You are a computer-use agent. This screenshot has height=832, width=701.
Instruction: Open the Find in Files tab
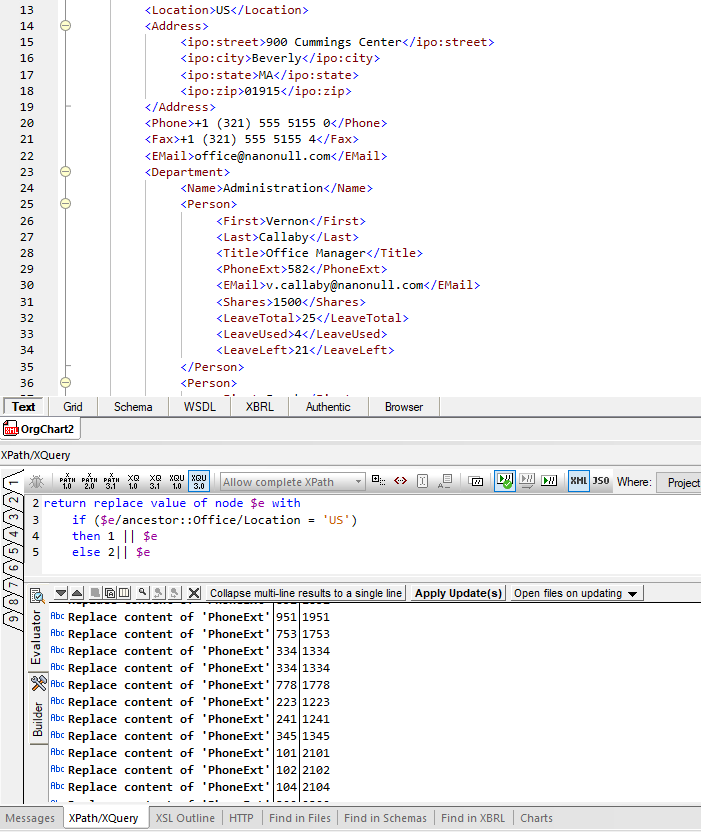tap(299, 818)
